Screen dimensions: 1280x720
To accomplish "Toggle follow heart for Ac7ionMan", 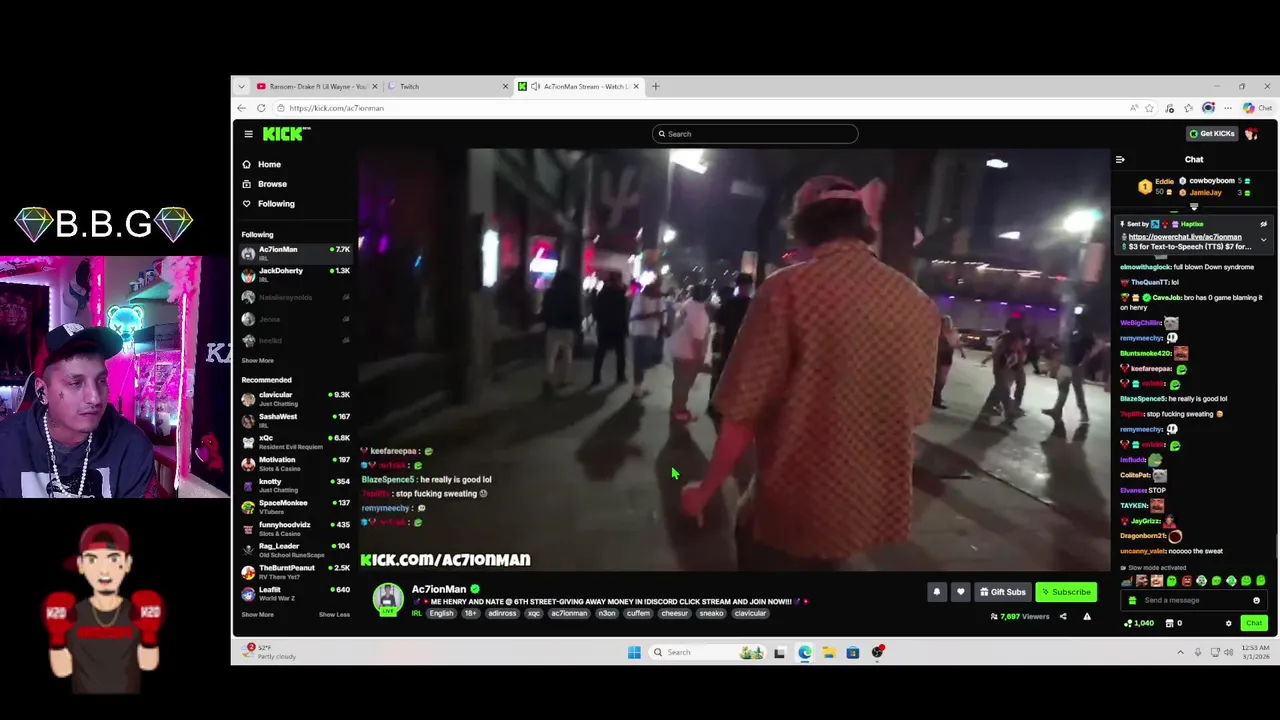I will pyautogui.click(x=961, y=592).
